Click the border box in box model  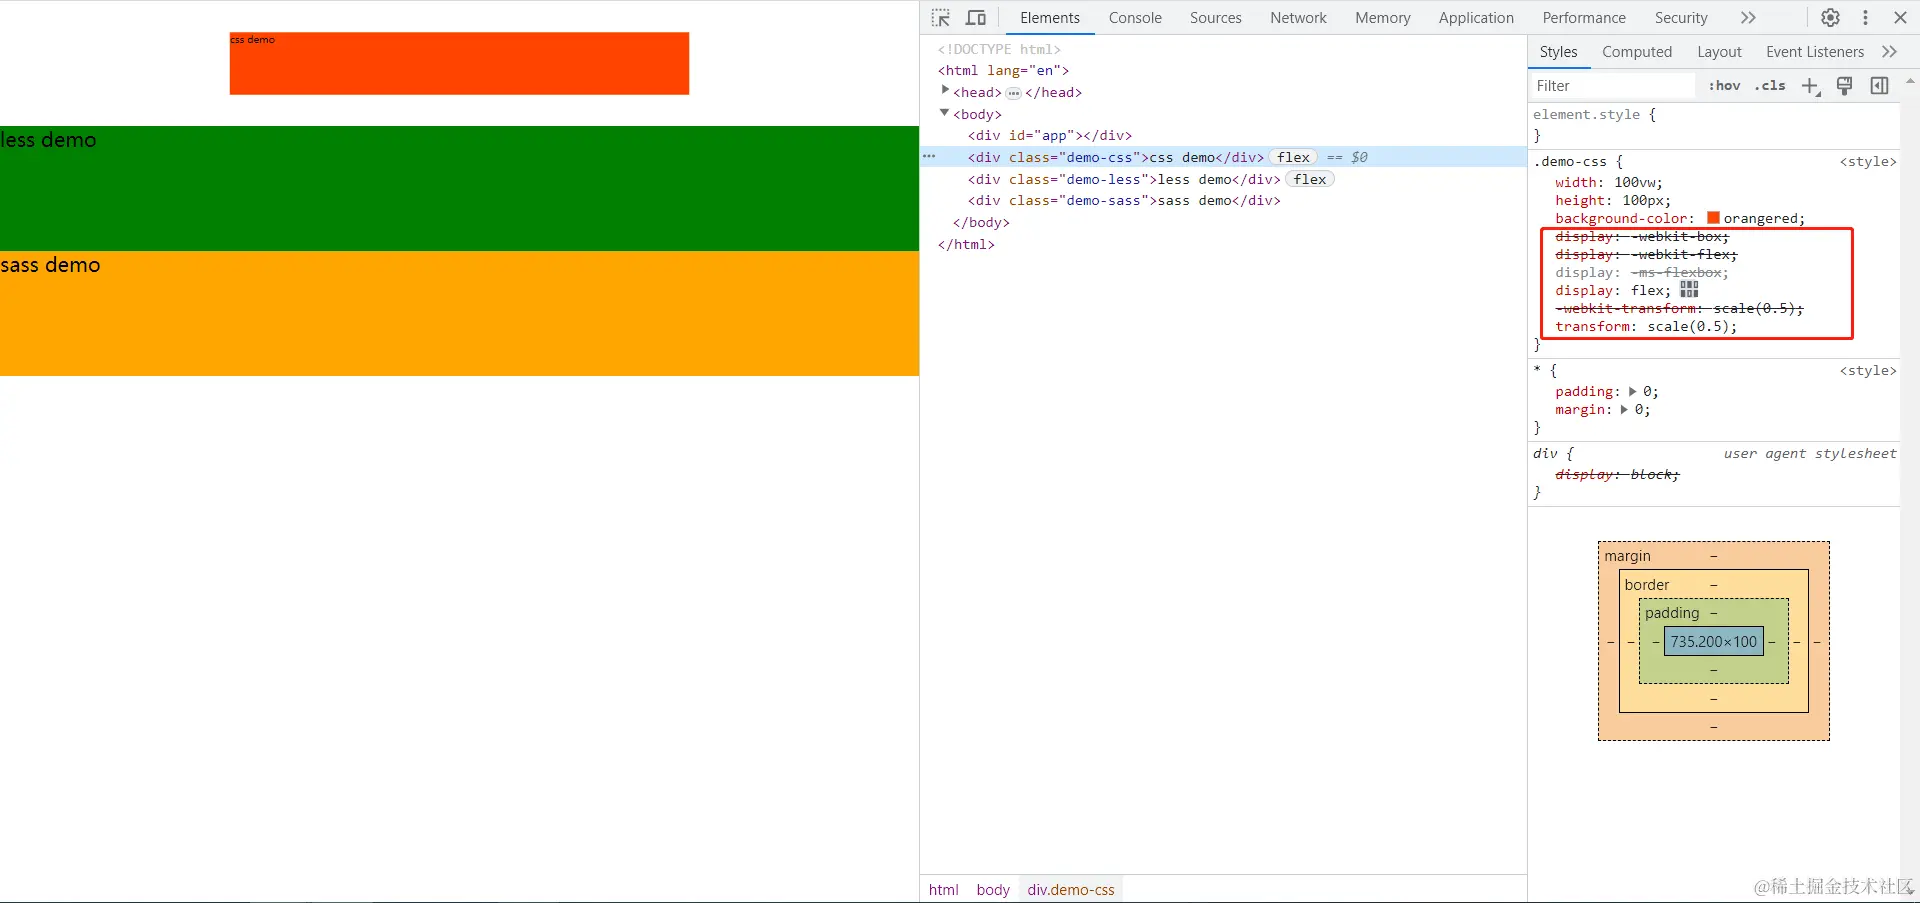click(x=1714, y=584)
